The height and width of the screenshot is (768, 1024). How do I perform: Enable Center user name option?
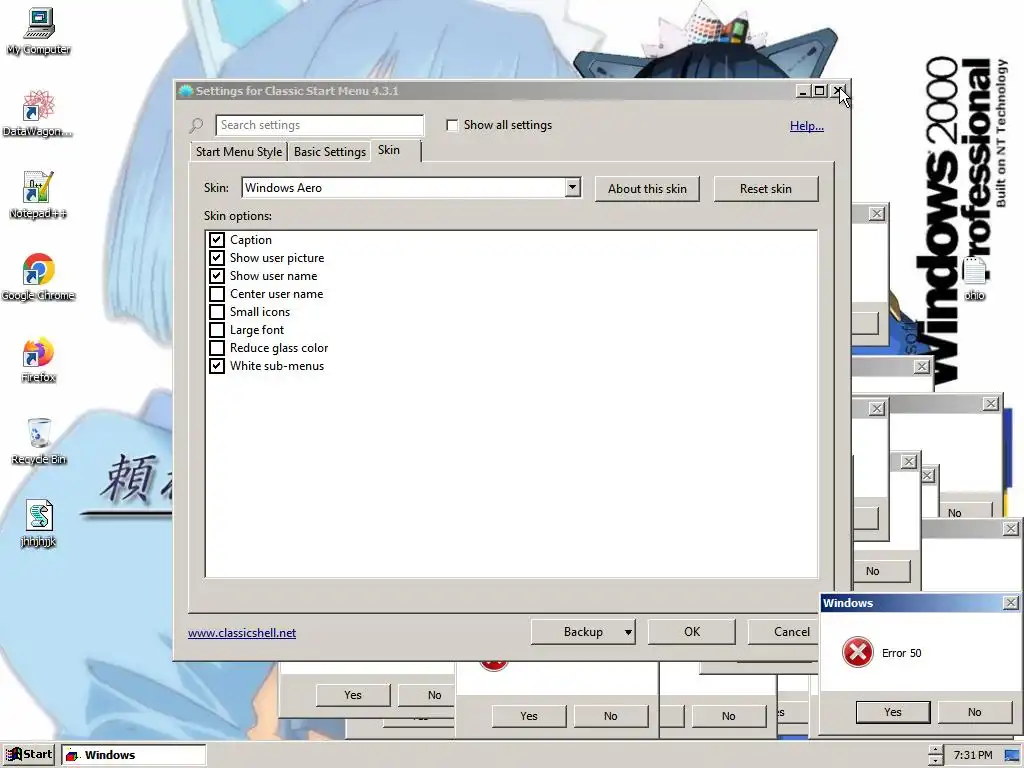pos(217,294)
